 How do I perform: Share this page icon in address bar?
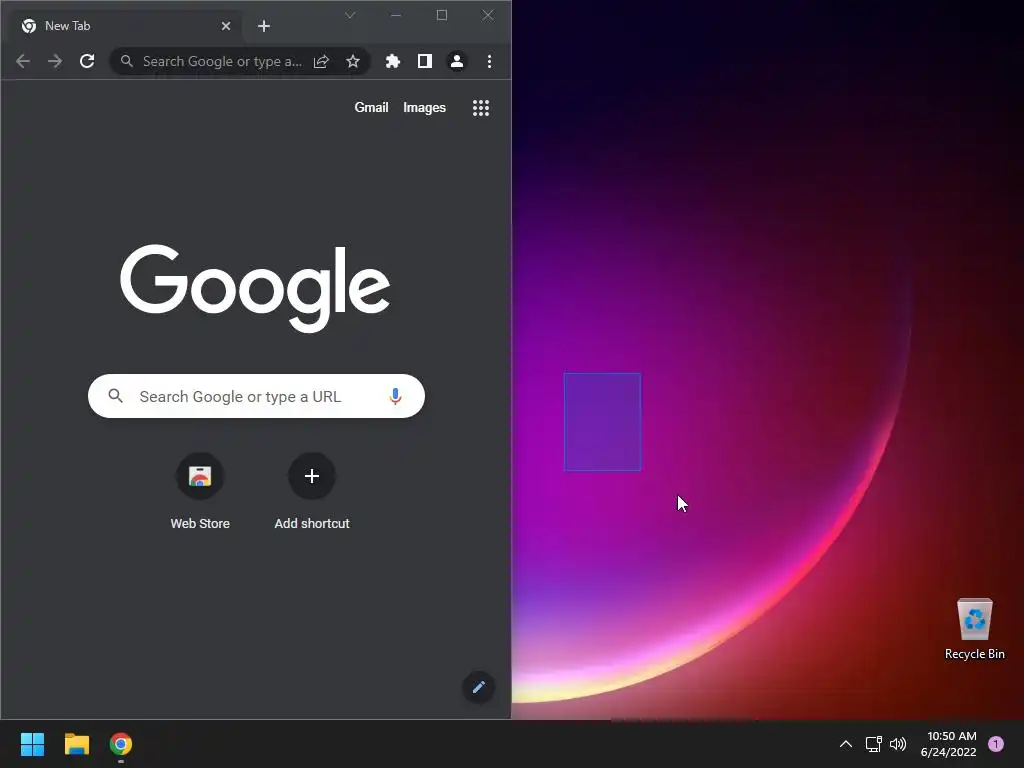321,61
